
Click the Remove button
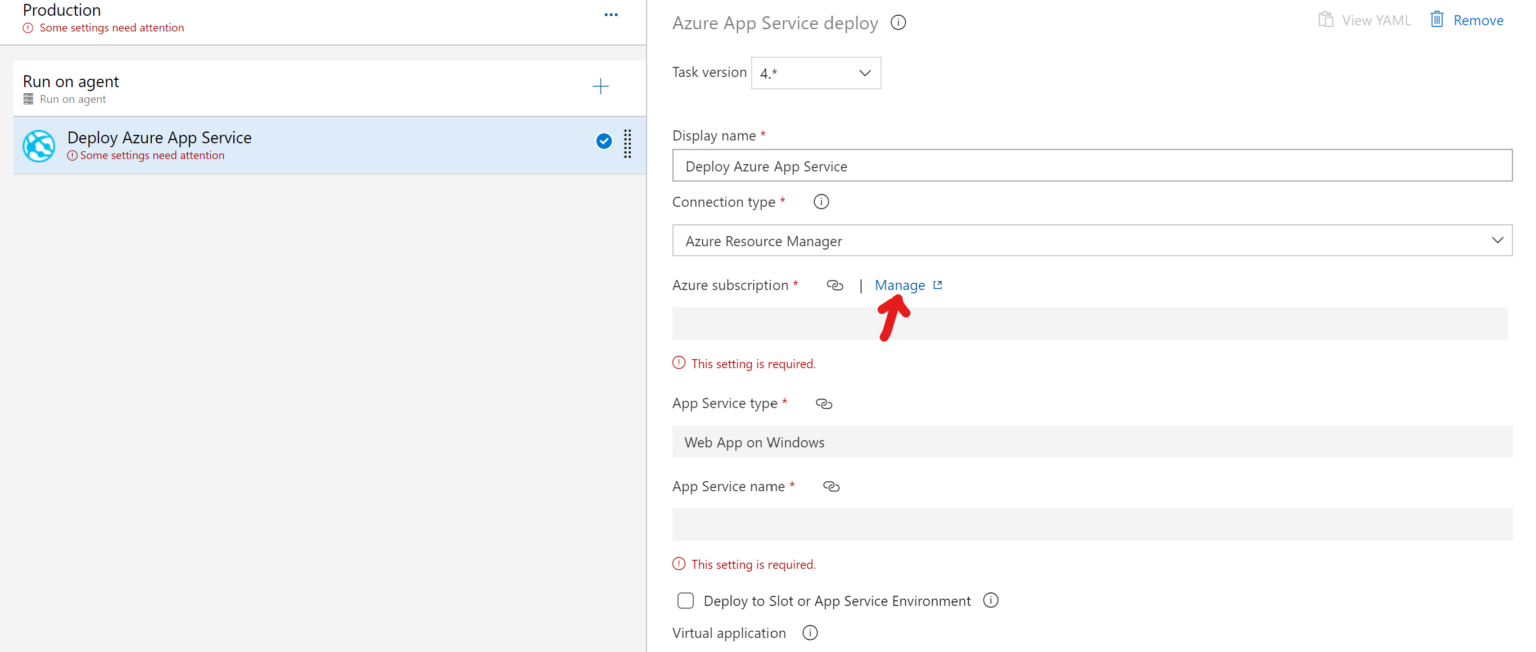pyautogui.click(x=1467, y=20)
